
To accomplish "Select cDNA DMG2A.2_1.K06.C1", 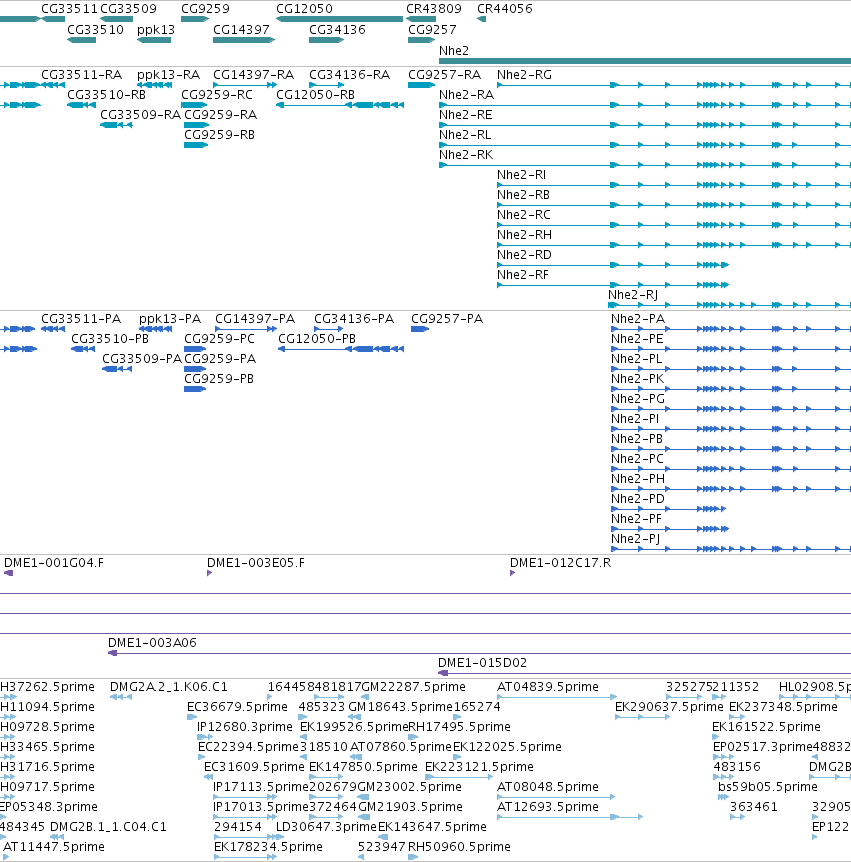I will pos(169,687).
